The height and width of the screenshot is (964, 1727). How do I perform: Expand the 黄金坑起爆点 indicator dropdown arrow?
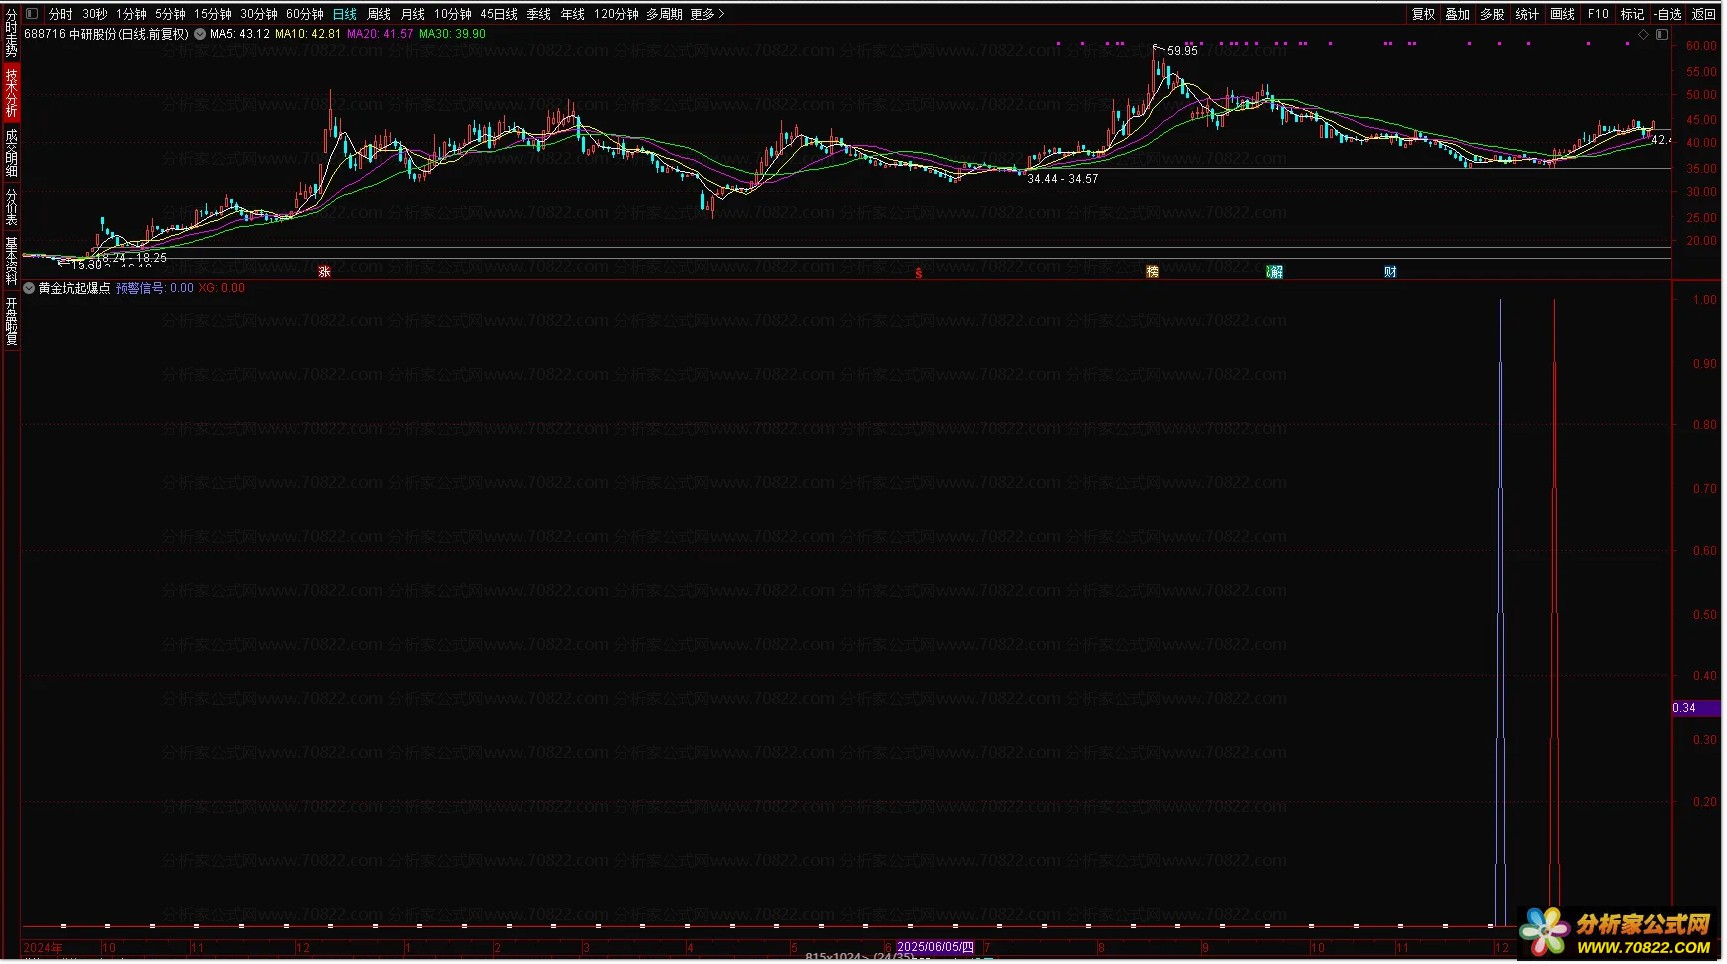click(x=30, y=288)
